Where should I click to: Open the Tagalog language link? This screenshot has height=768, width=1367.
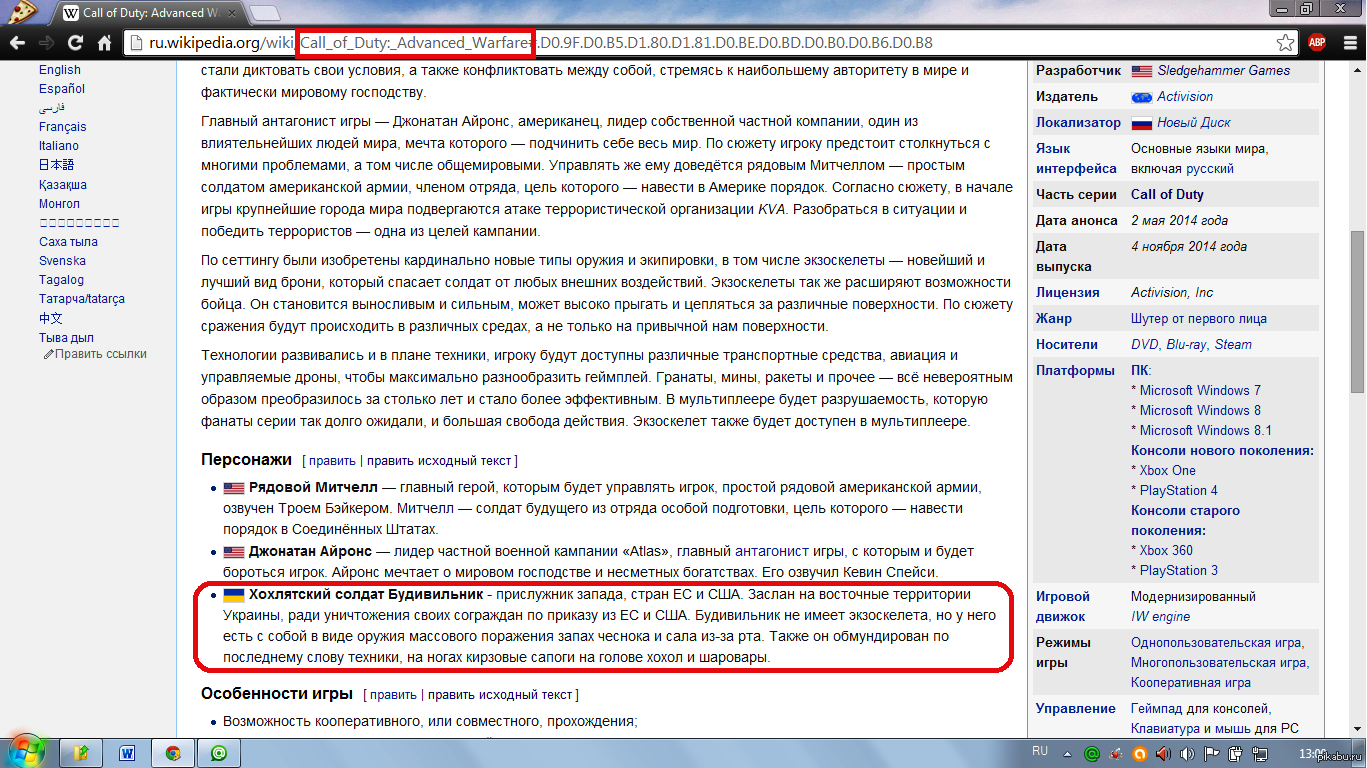pos(61,280)
